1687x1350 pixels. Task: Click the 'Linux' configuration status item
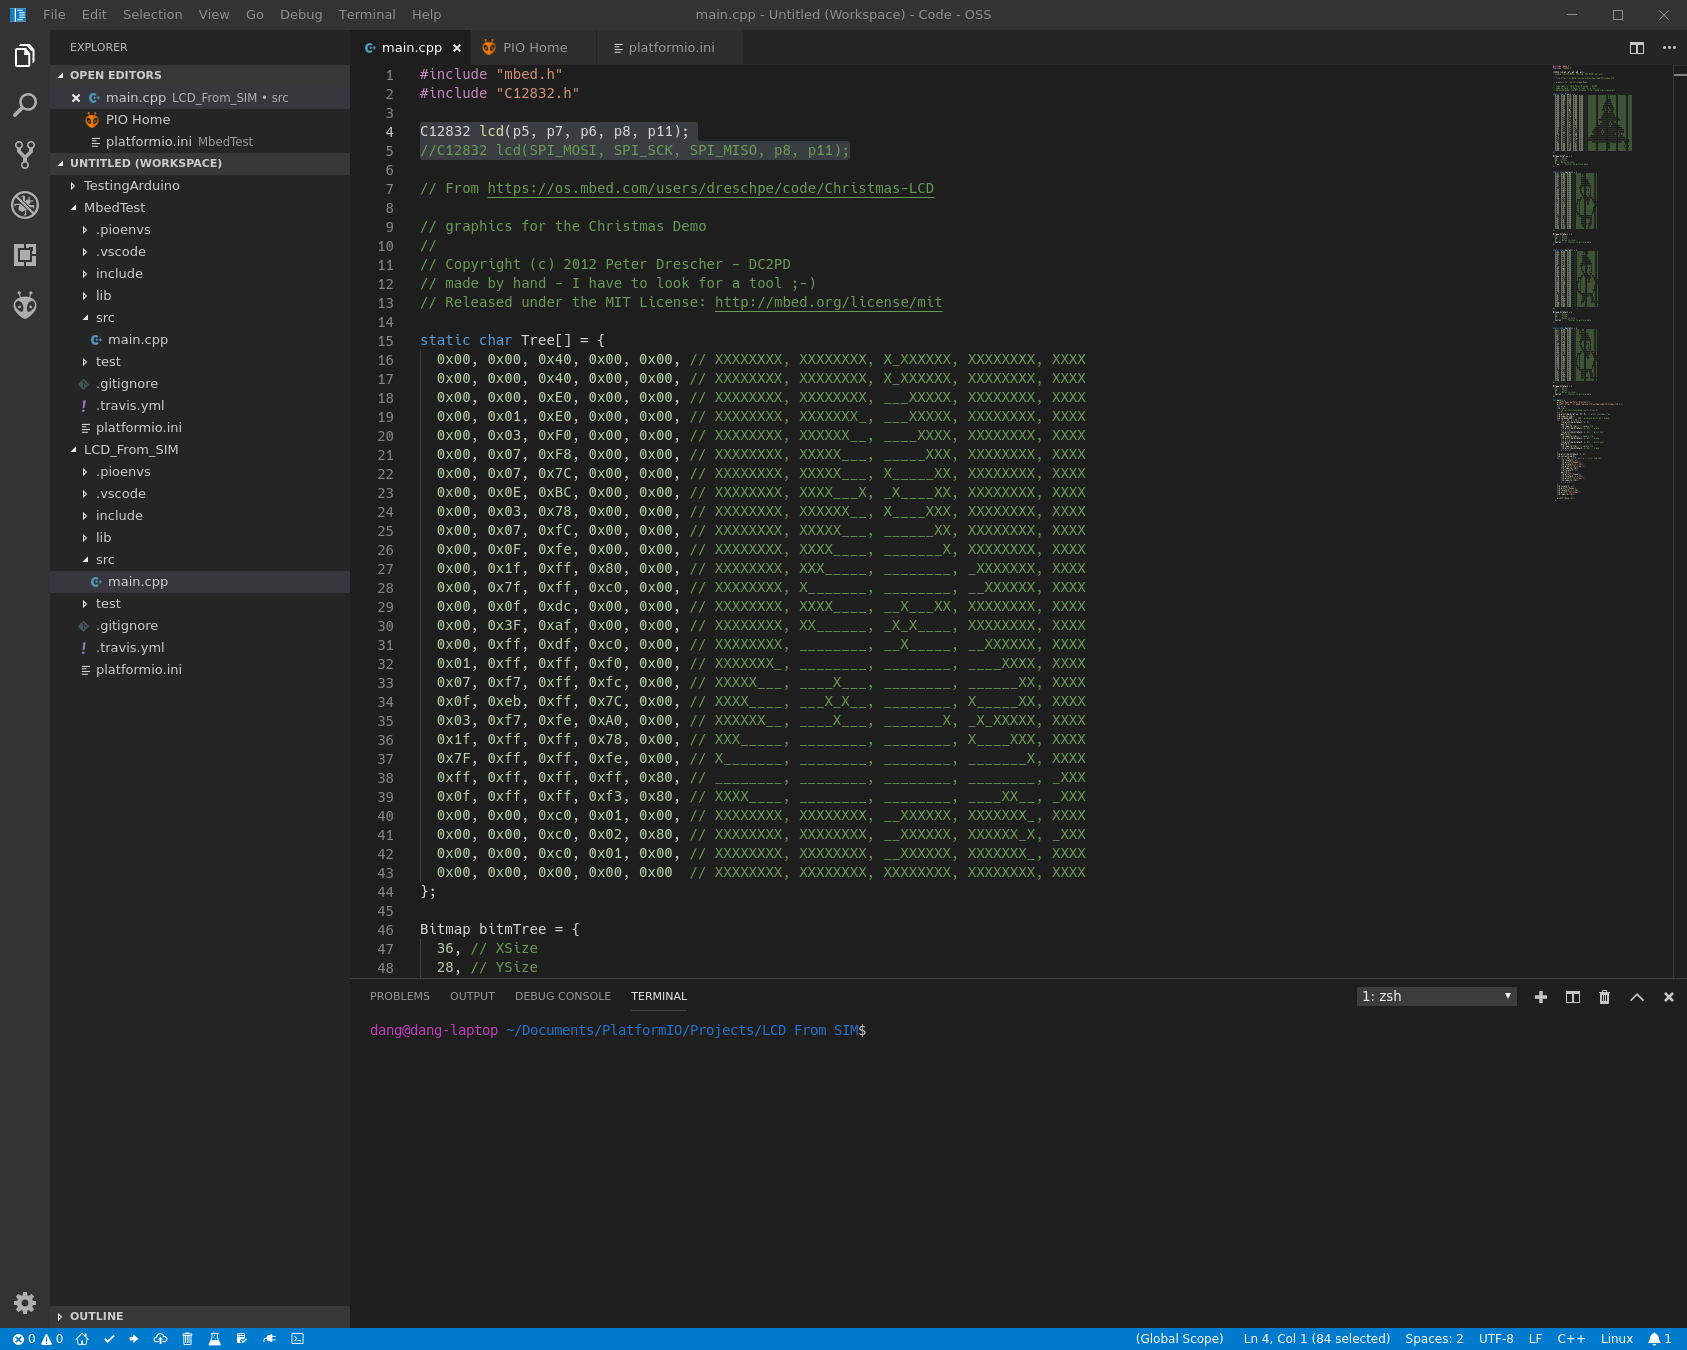pyautogui.click(x=1617, y=1339)
